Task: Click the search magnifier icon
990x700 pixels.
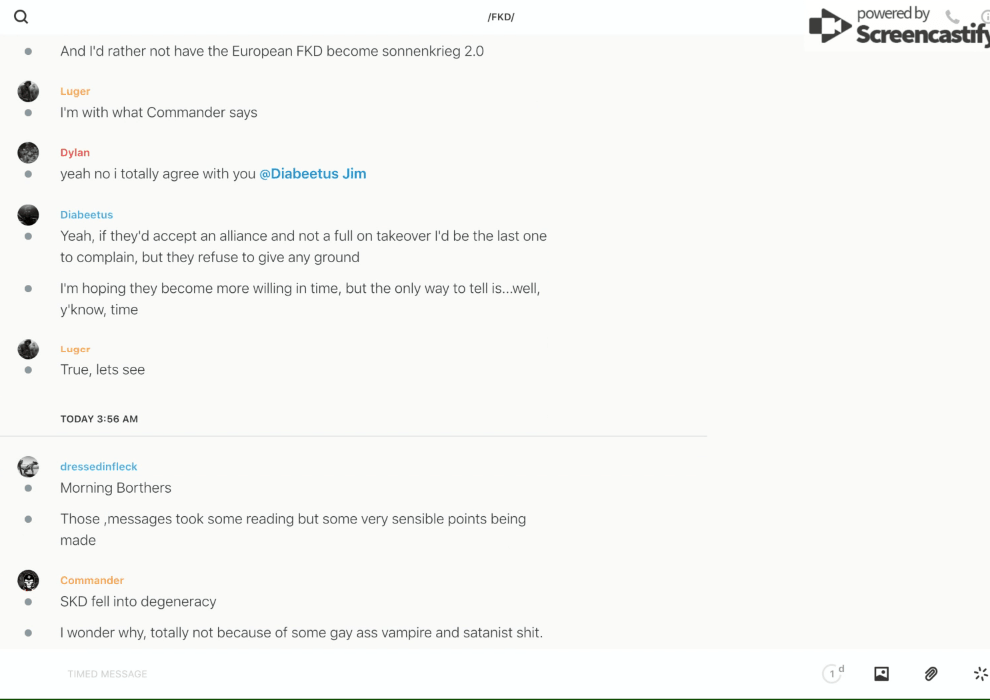Action: (21, 17)
